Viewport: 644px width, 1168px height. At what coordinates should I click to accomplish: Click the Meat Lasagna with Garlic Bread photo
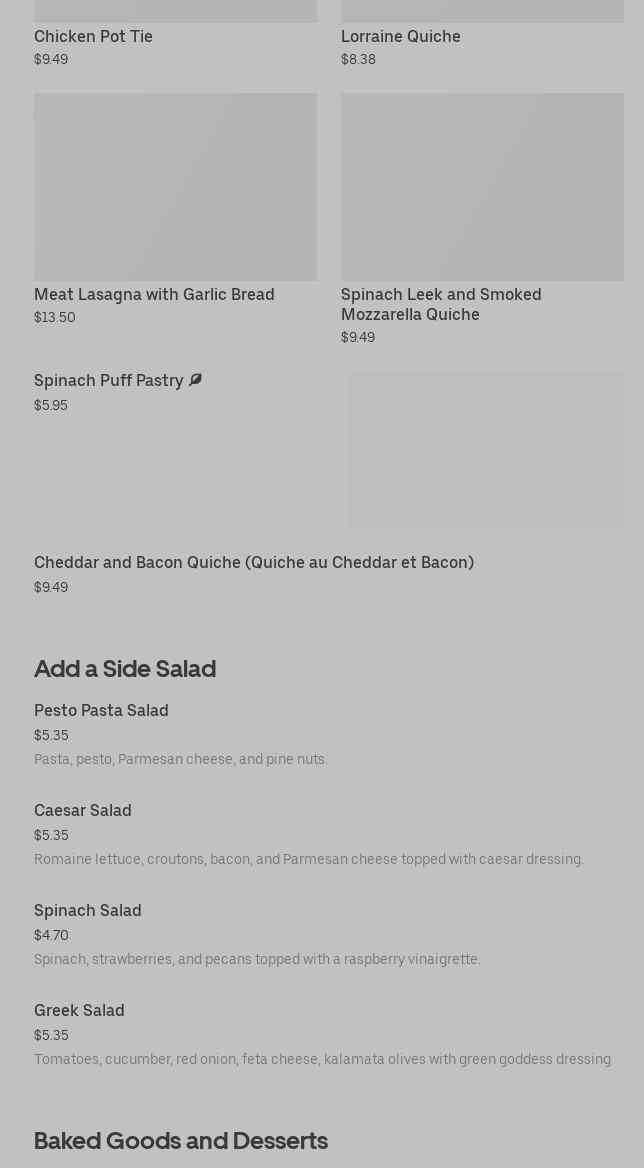click(x=175, y=187)
